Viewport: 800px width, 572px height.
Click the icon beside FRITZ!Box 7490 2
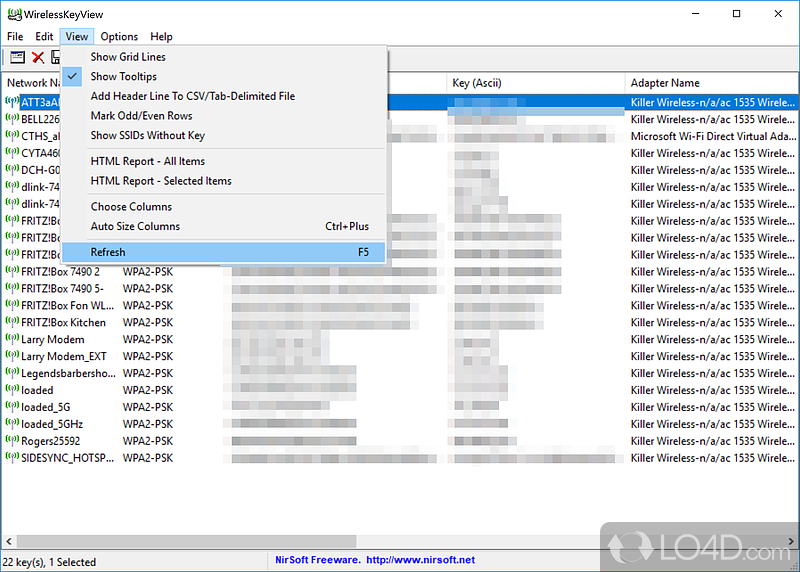(12, 270)
